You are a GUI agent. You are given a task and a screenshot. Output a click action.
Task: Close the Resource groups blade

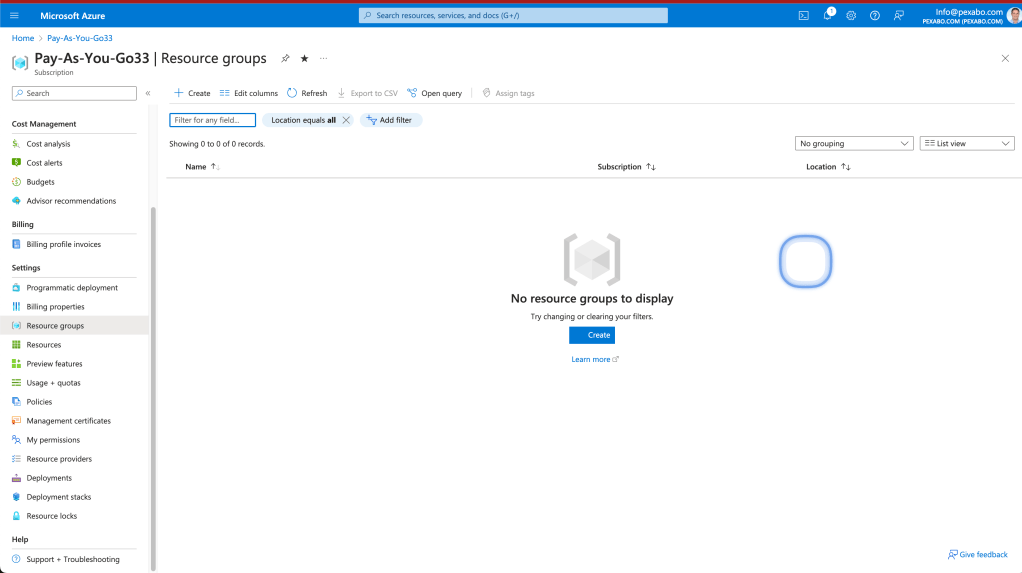coord(1005,59)
